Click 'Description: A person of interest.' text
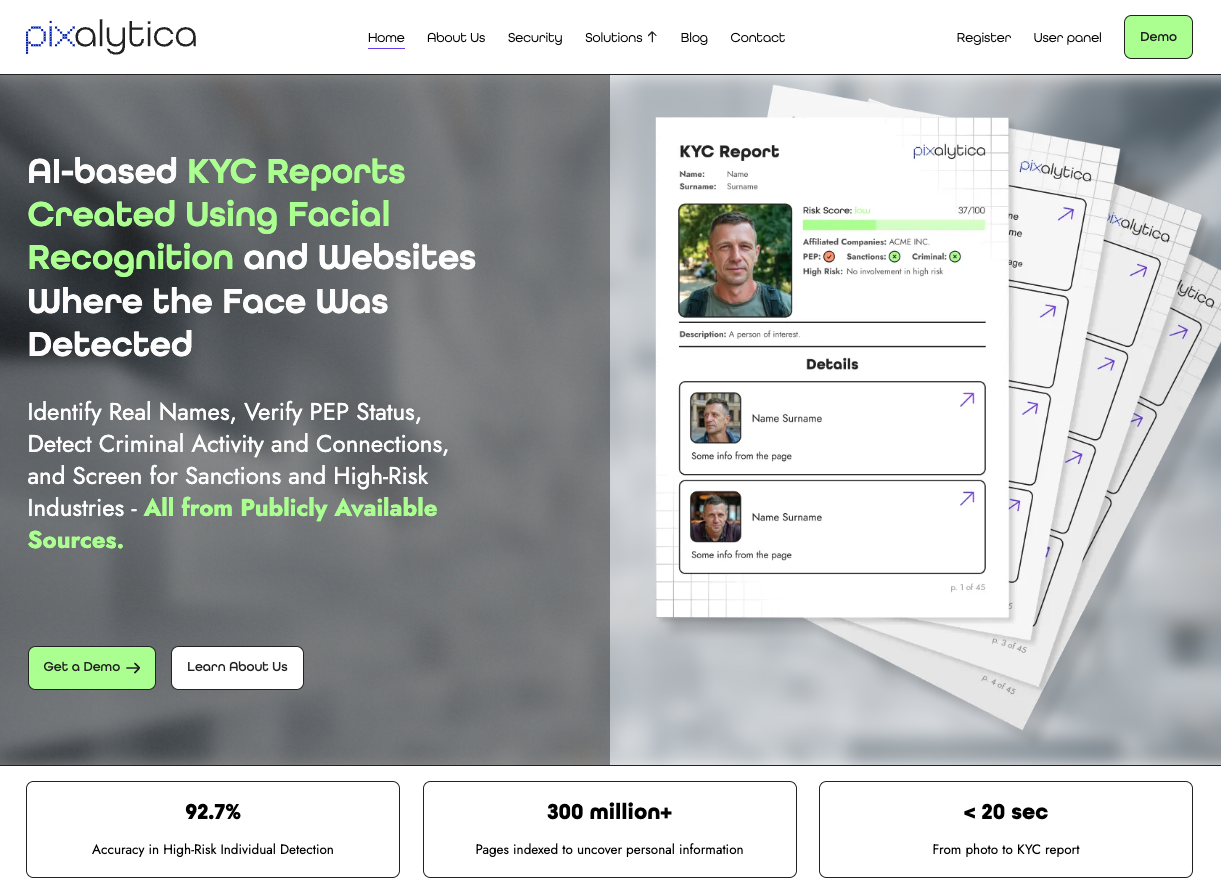This screenshot has height=892, width=1221. pos(739,334)
